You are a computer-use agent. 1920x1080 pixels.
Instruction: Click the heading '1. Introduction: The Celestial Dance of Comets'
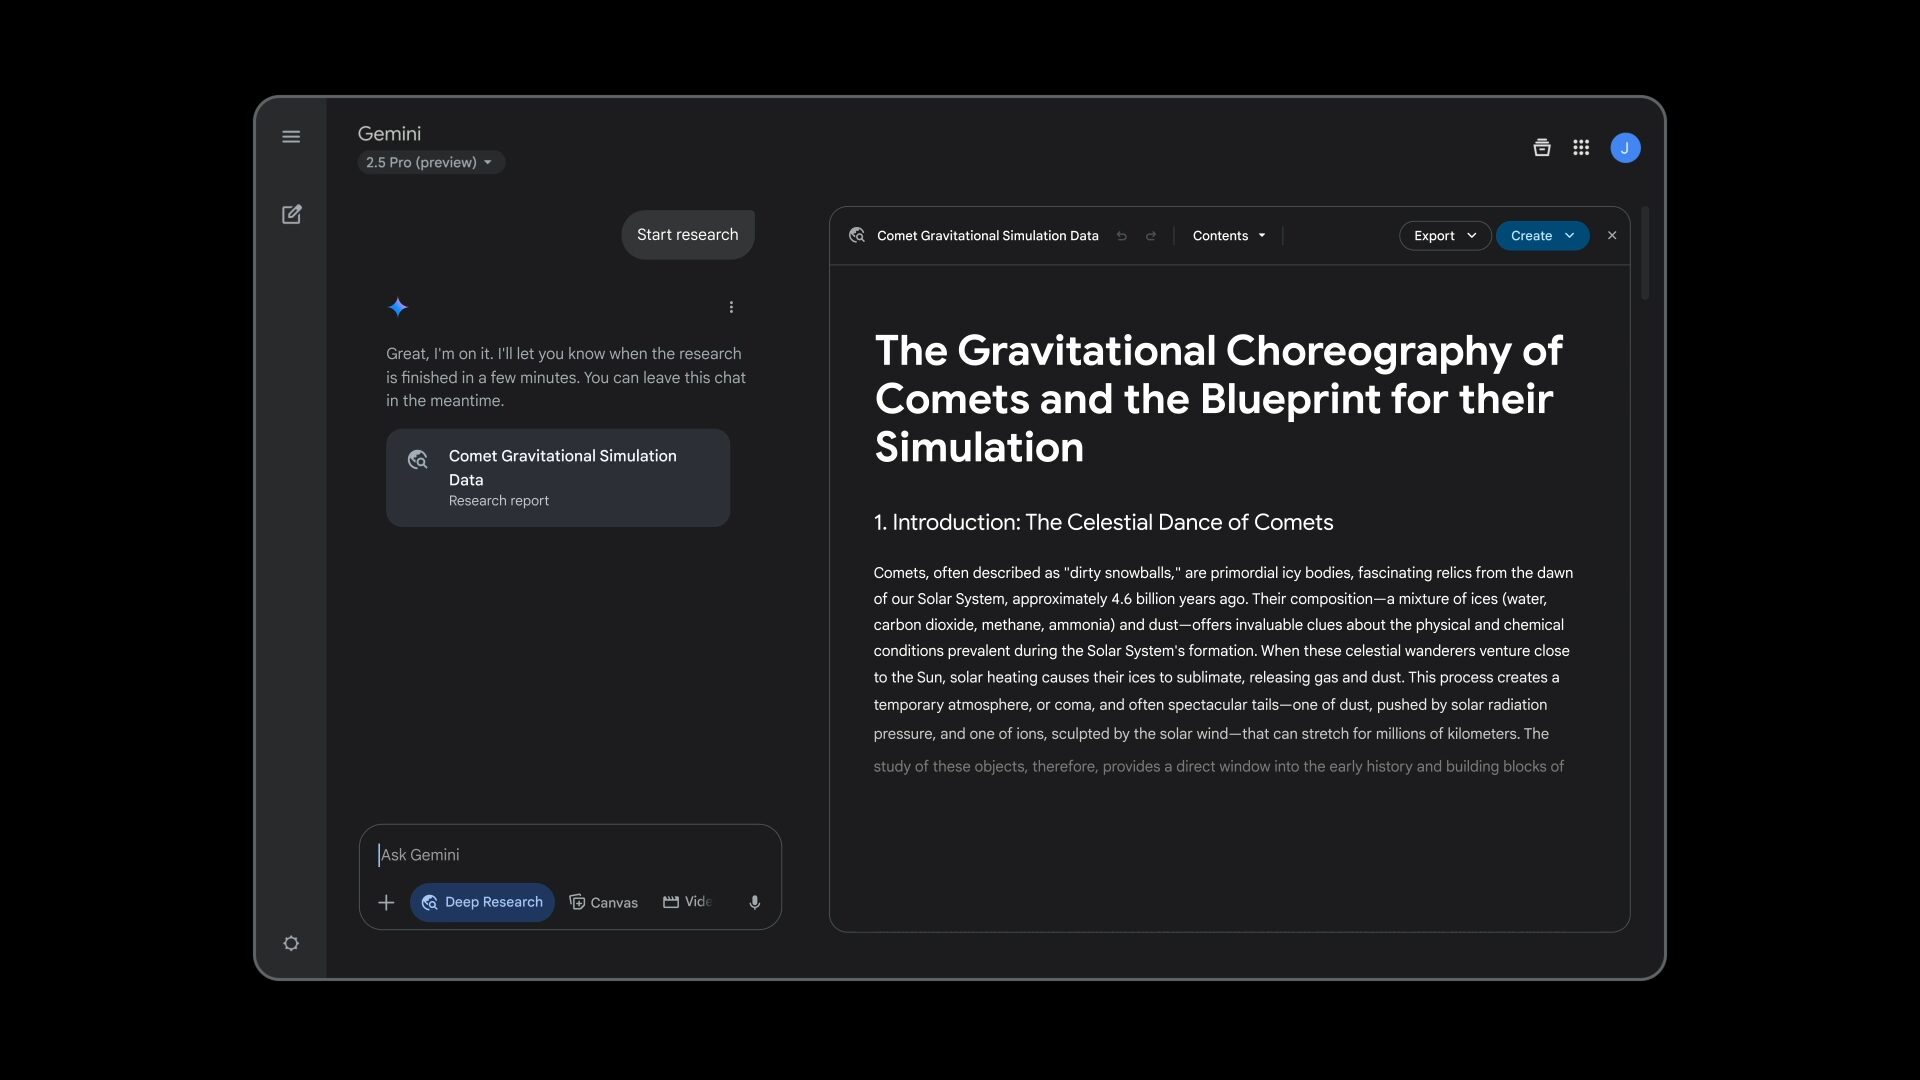click(1103, 522)
